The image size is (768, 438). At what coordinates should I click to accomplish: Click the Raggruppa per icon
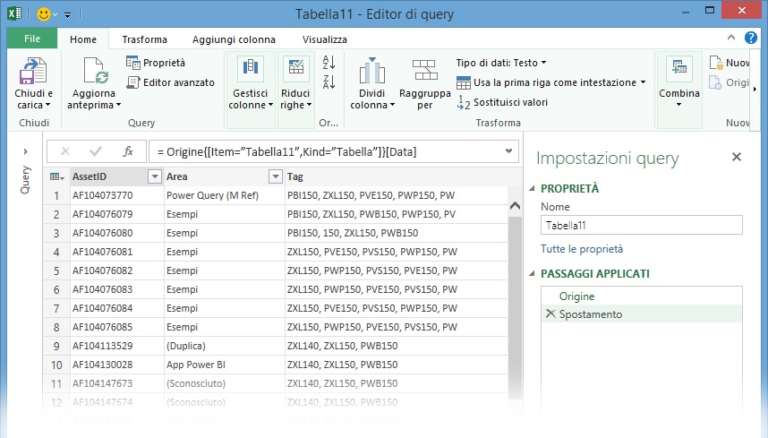425,71
